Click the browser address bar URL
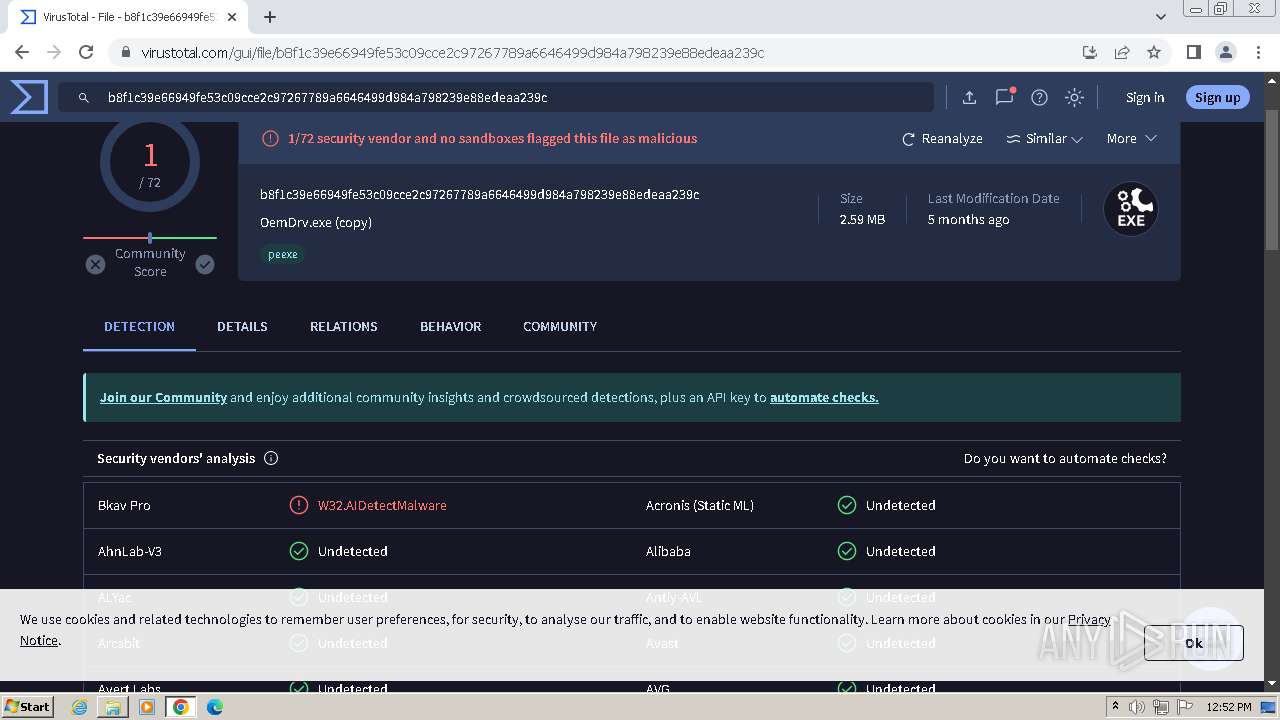 452,53
